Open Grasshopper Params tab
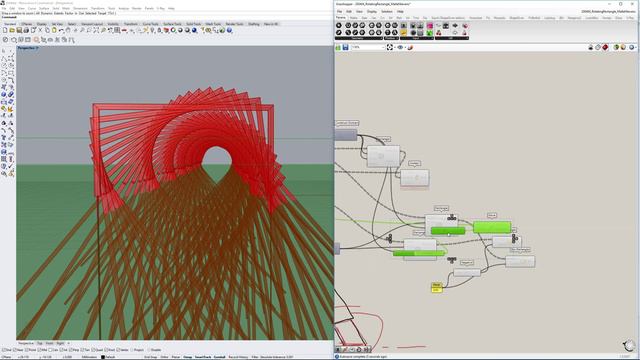Screen dimensions: 640x360 coord(340,18)
